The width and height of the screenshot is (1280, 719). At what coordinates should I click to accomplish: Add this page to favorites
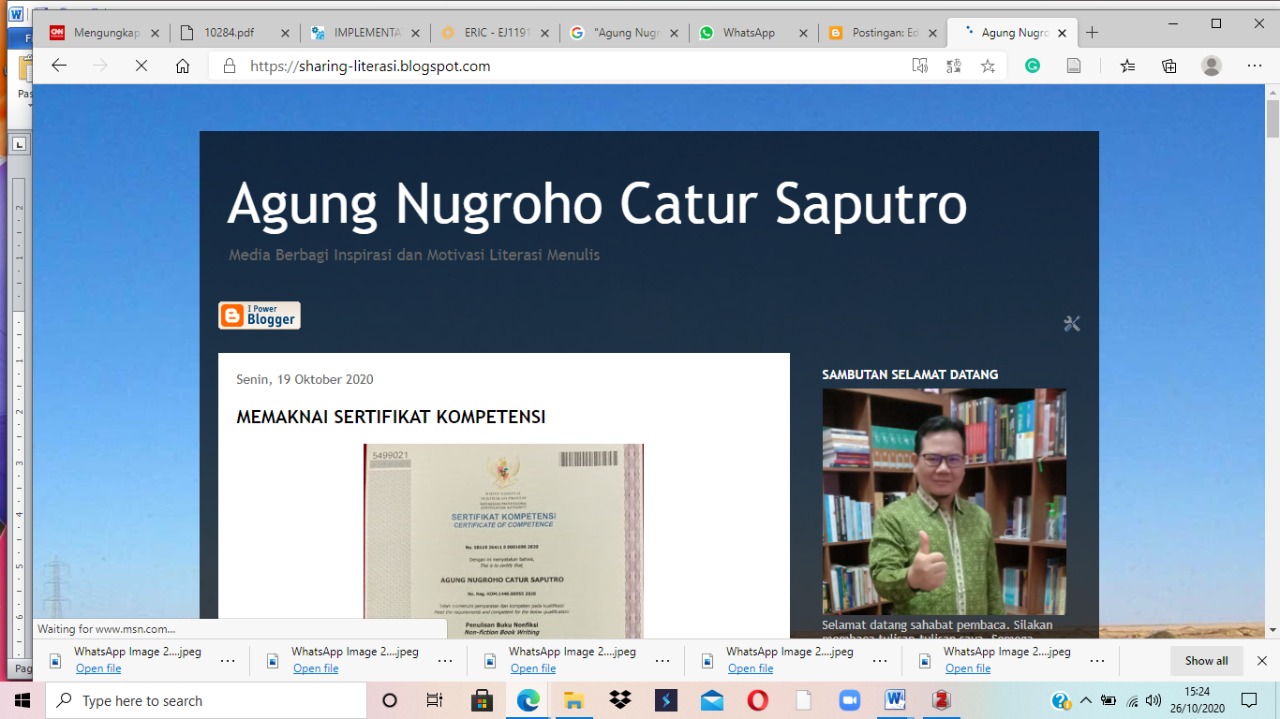pyautogui.click(x=988, y=66)
